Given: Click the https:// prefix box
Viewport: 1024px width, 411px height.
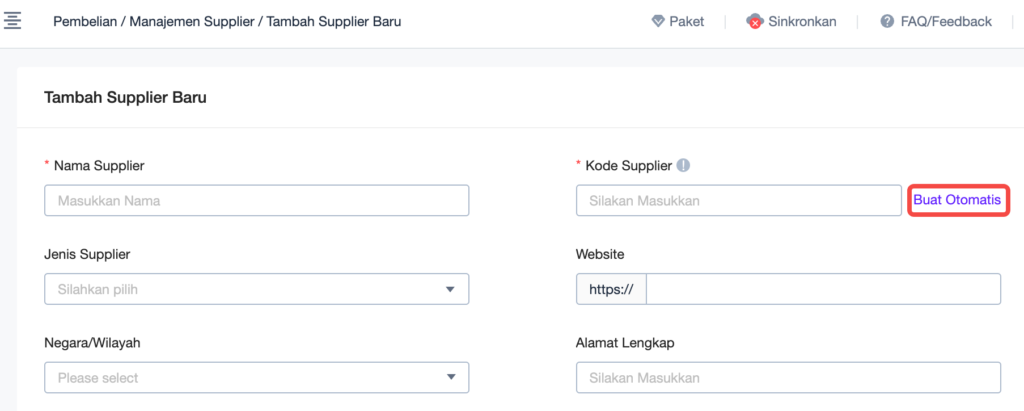Looking at the screenshot, I should (x=611, y=289).
